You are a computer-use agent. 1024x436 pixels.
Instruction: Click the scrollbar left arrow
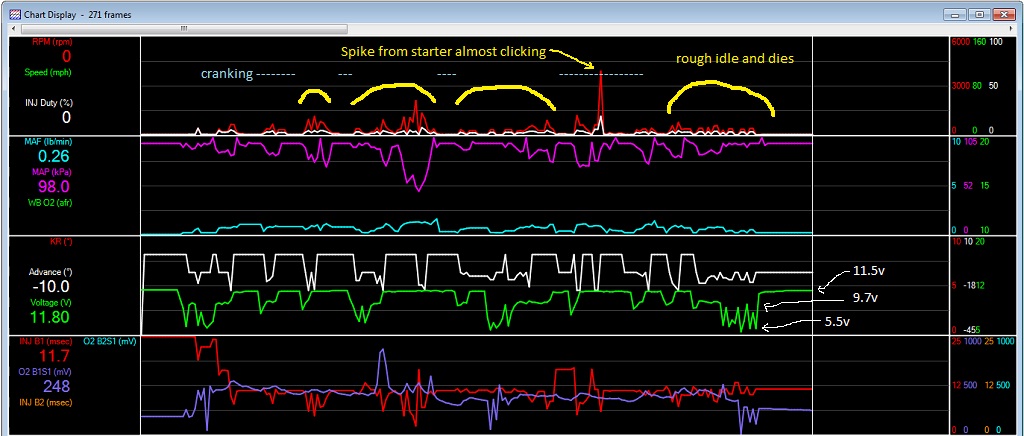click(x=14, y=30)
